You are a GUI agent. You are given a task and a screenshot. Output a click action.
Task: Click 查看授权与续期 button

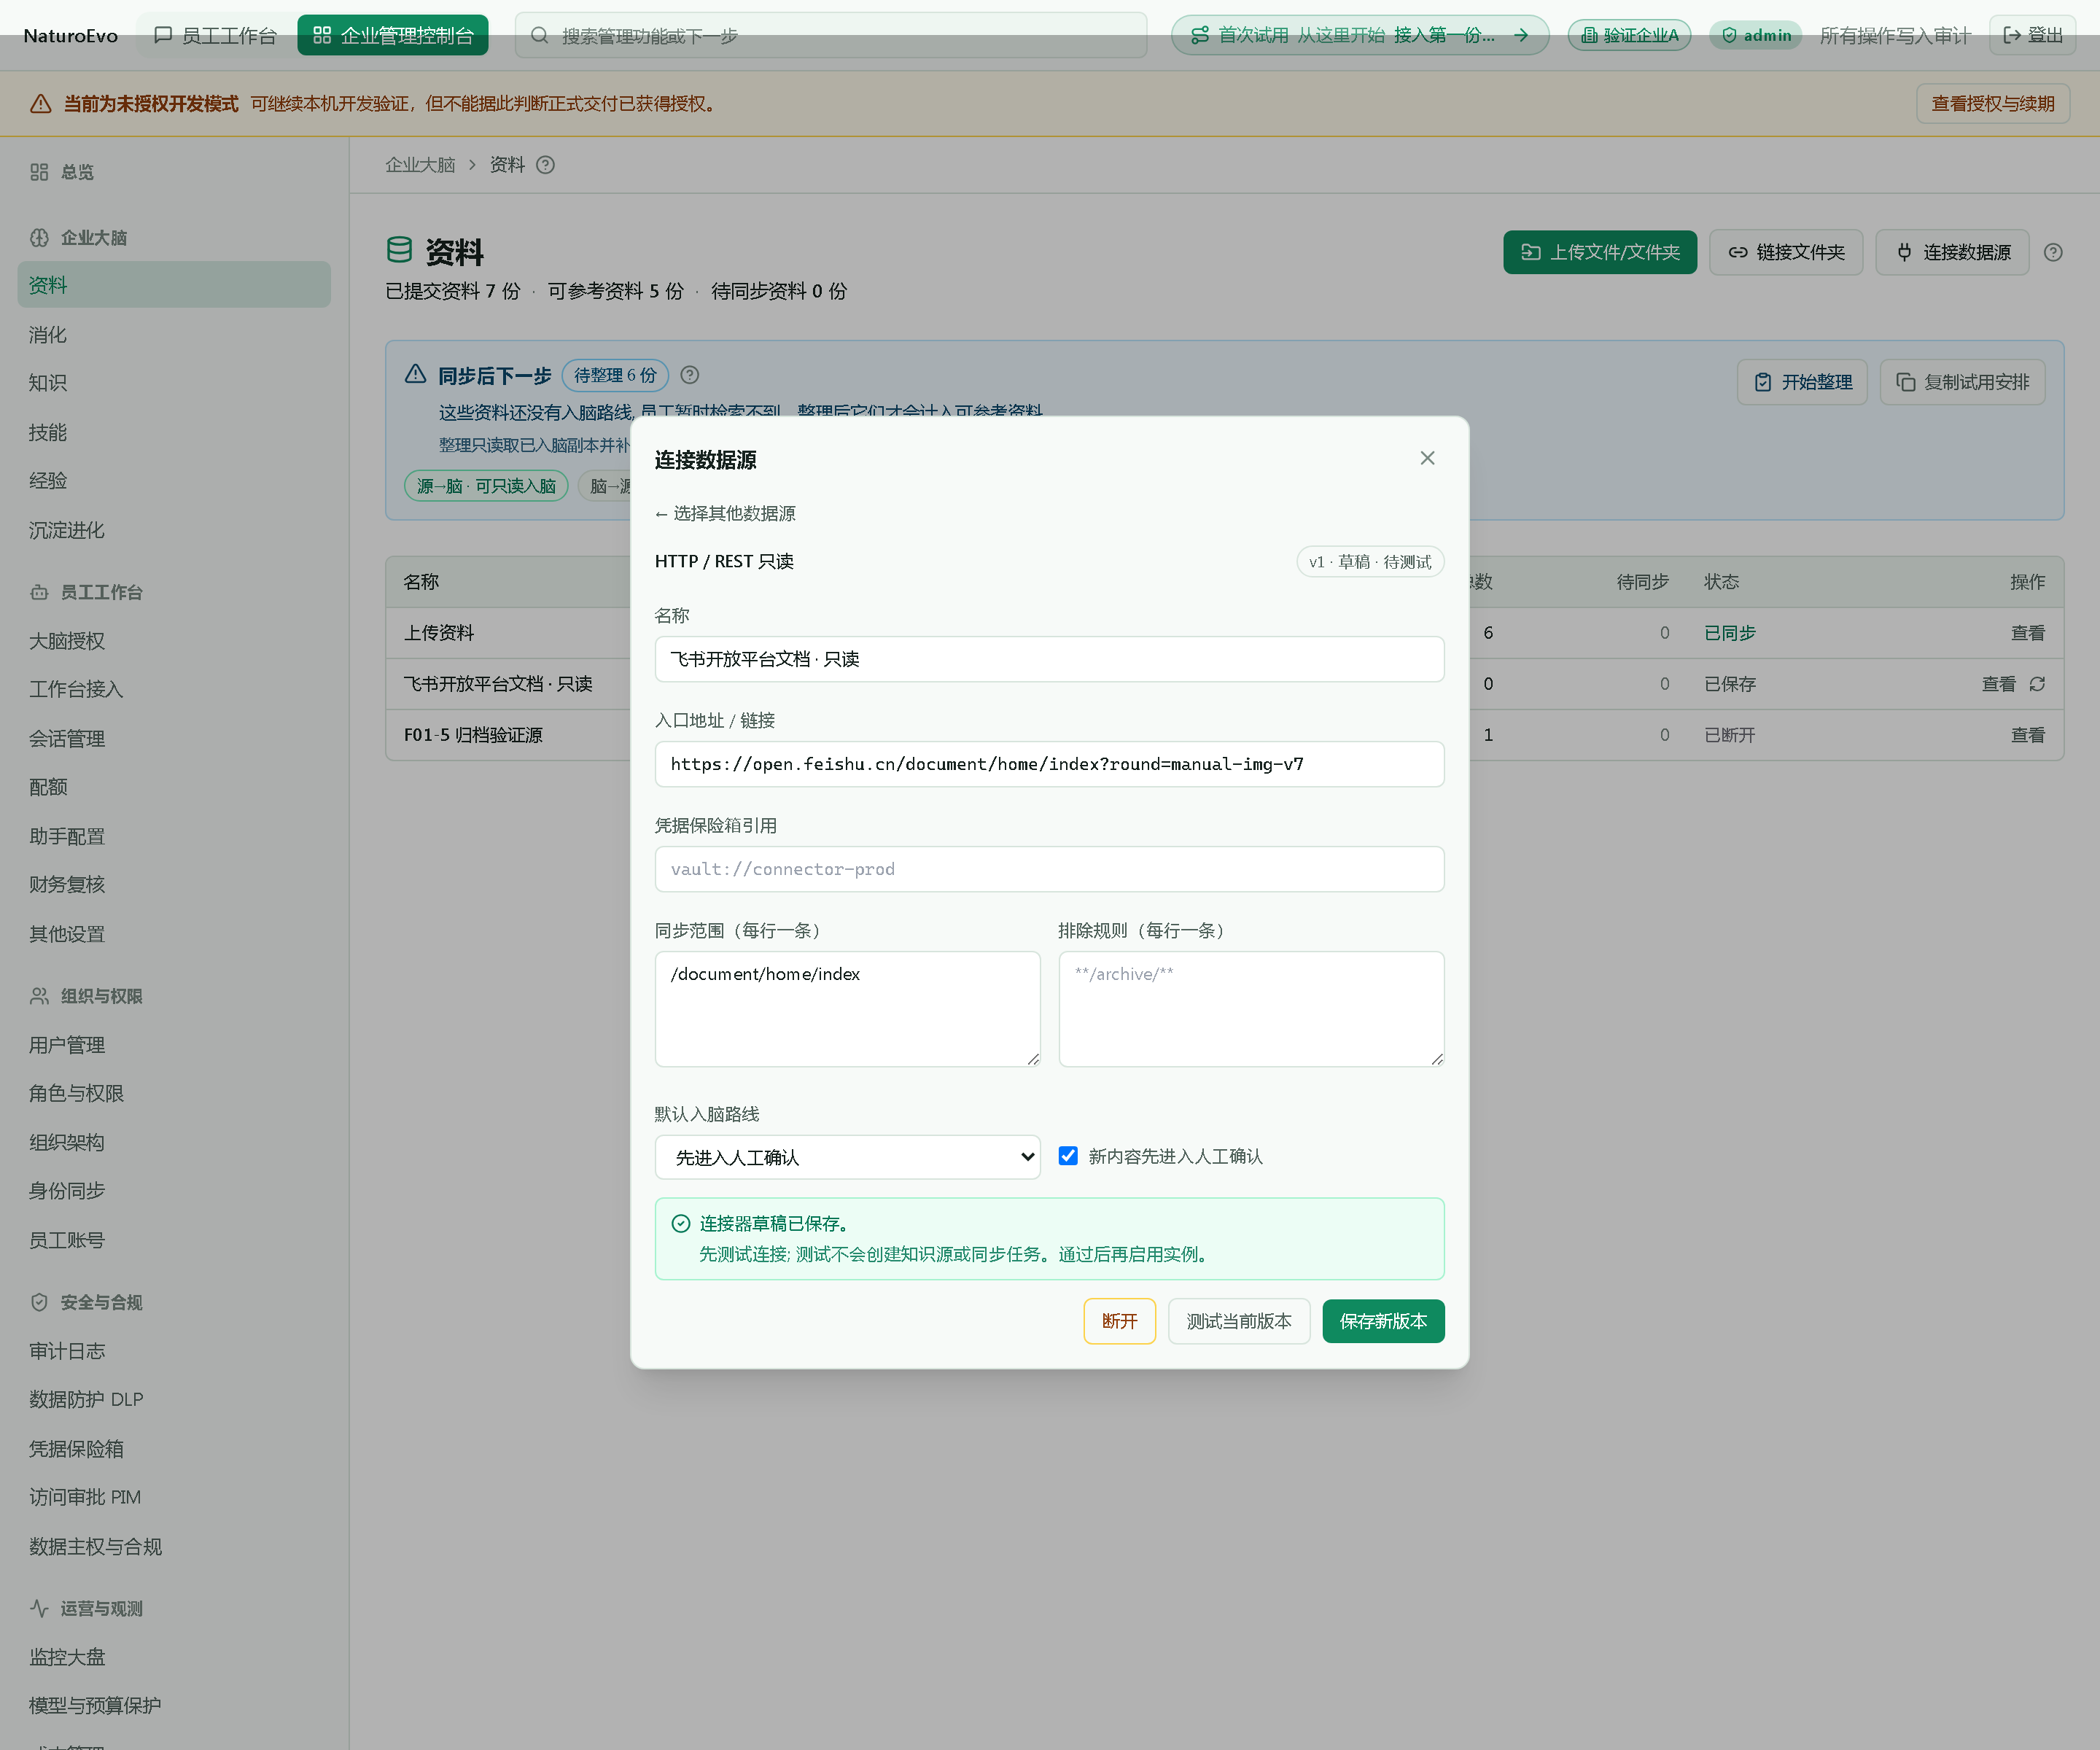click(x=1992, y=104)
